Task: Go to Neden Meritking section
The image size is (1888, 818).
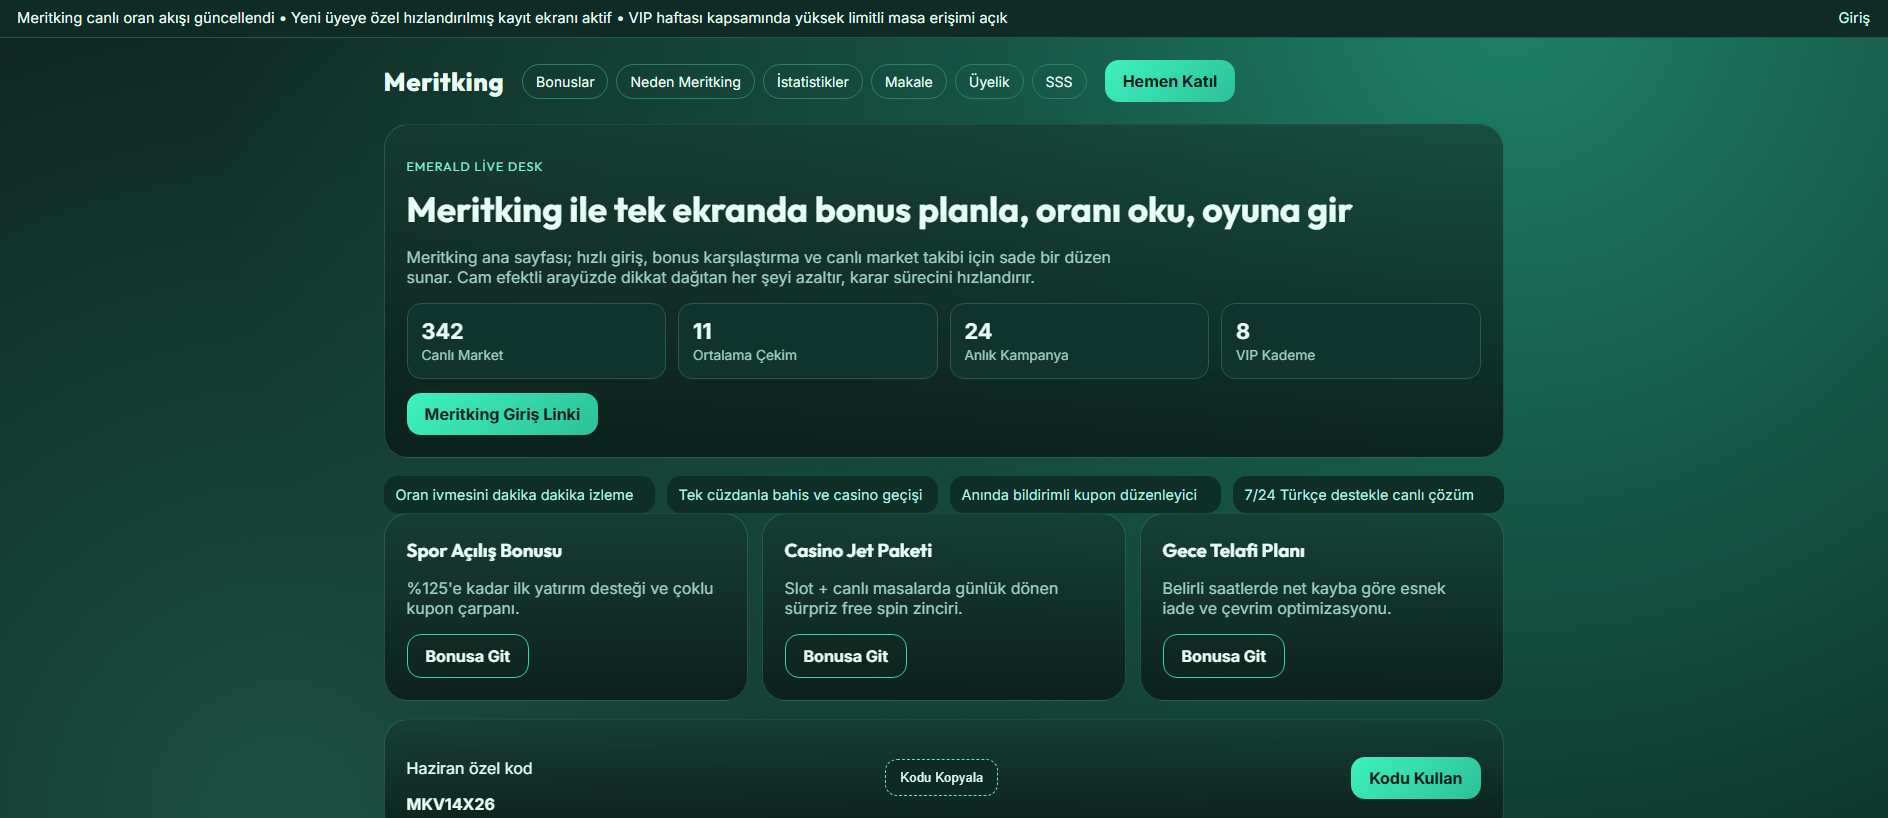Action: [x=685, y=82]
